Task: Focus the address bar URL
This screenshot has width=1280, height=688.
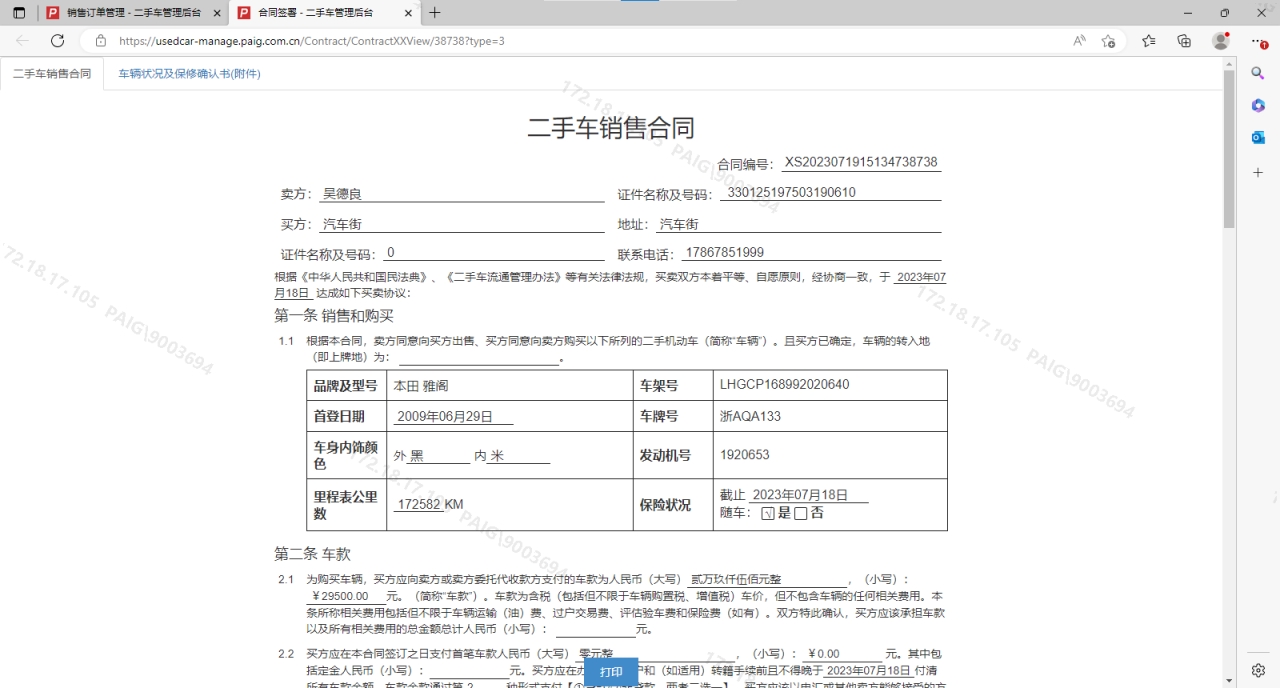Action: (x=312, y=41)
